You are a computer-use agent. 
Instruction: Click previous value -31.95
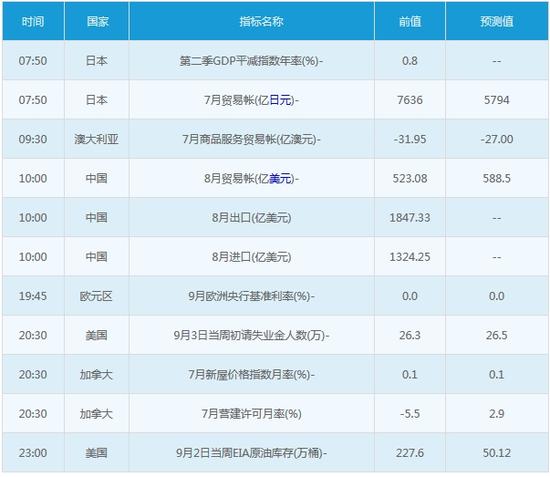pyautogui.click(x=410, y=139)
